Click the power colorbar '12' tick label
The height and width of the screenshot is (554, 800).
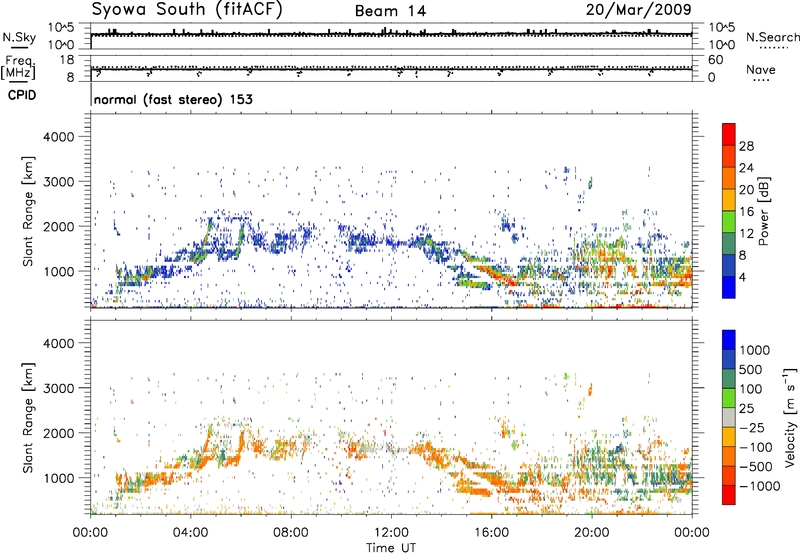[x=746, y=234]
